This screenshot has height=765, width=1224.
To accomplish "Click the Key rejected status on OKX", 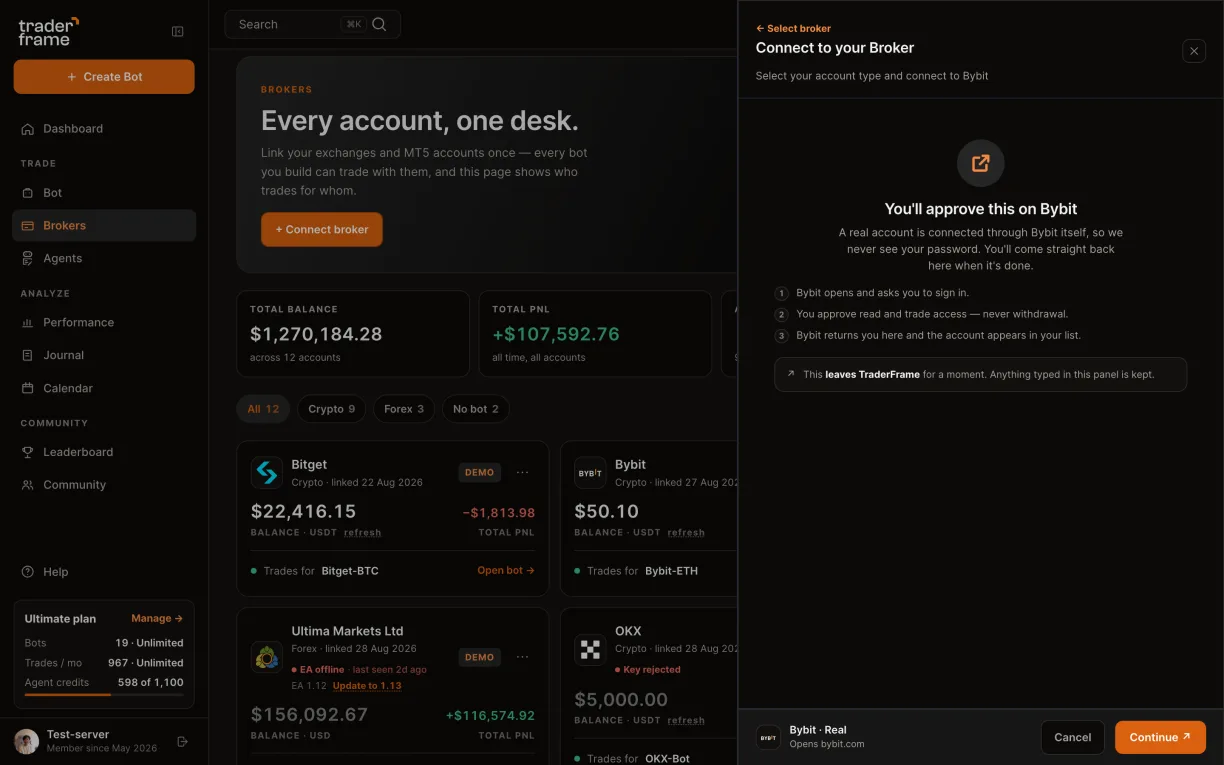I will coord(647,670).
